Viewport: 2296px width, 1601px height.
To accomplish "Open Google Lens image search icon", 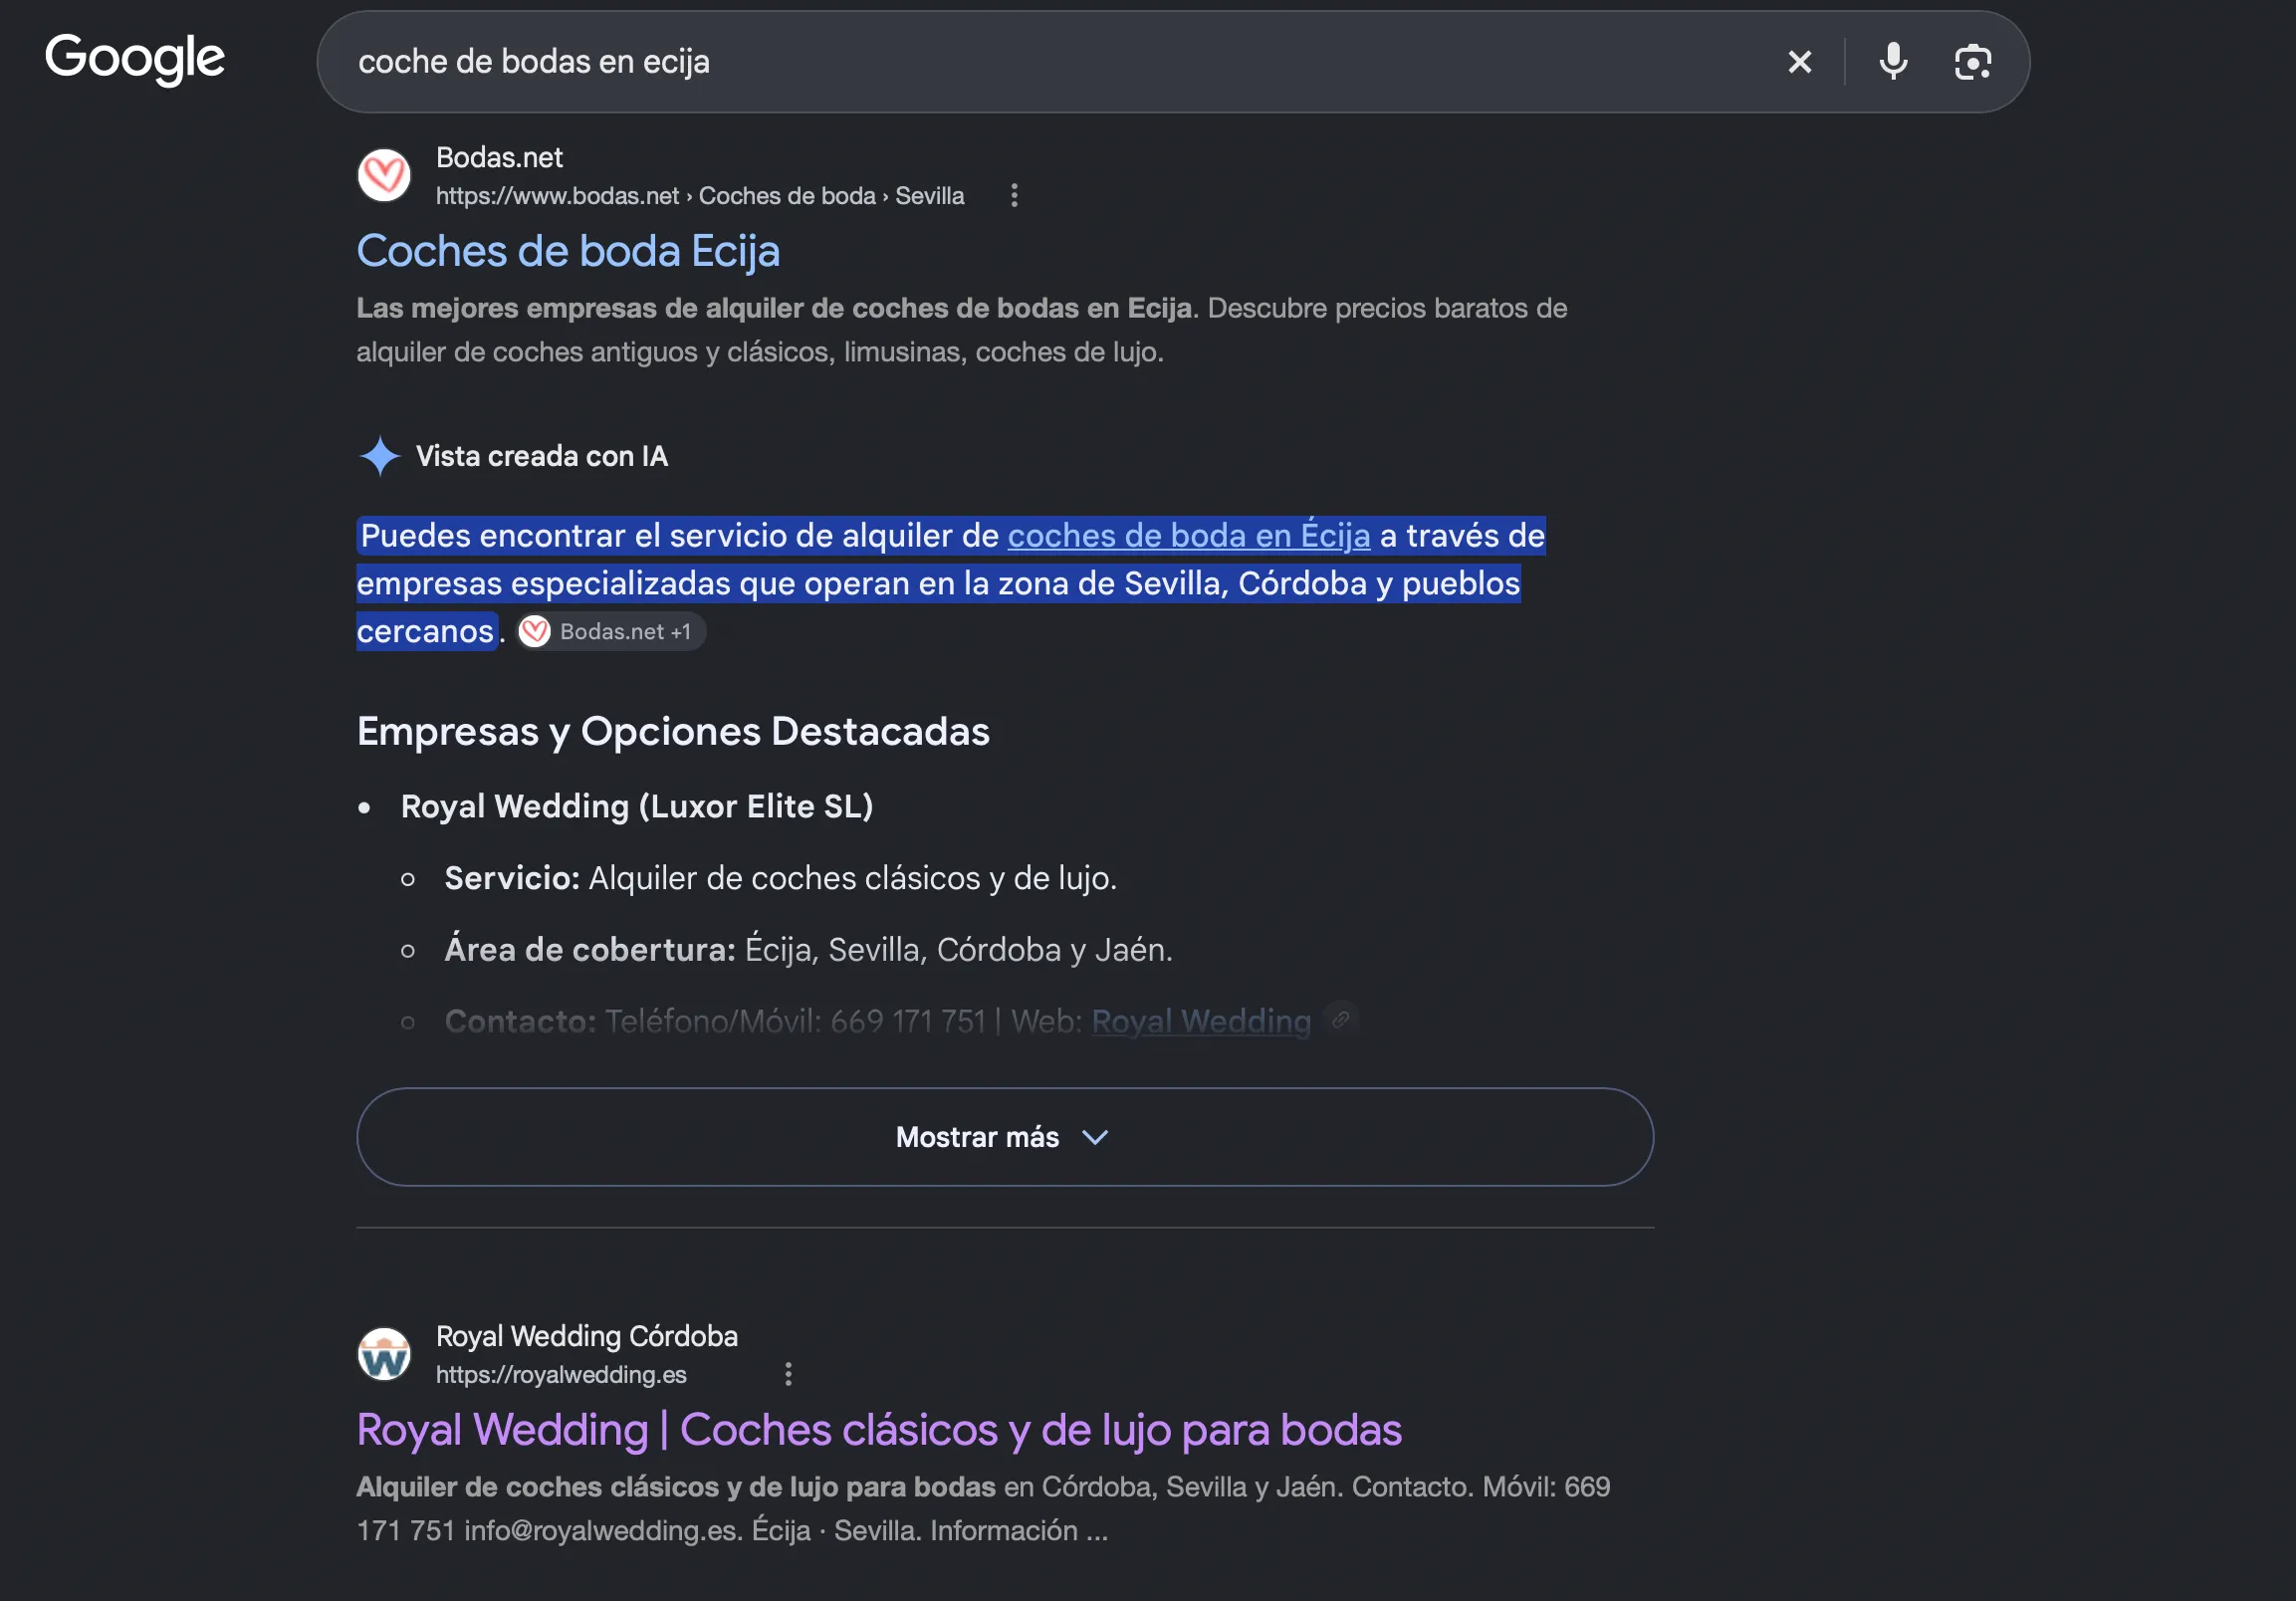I will tap(1972, 62).
